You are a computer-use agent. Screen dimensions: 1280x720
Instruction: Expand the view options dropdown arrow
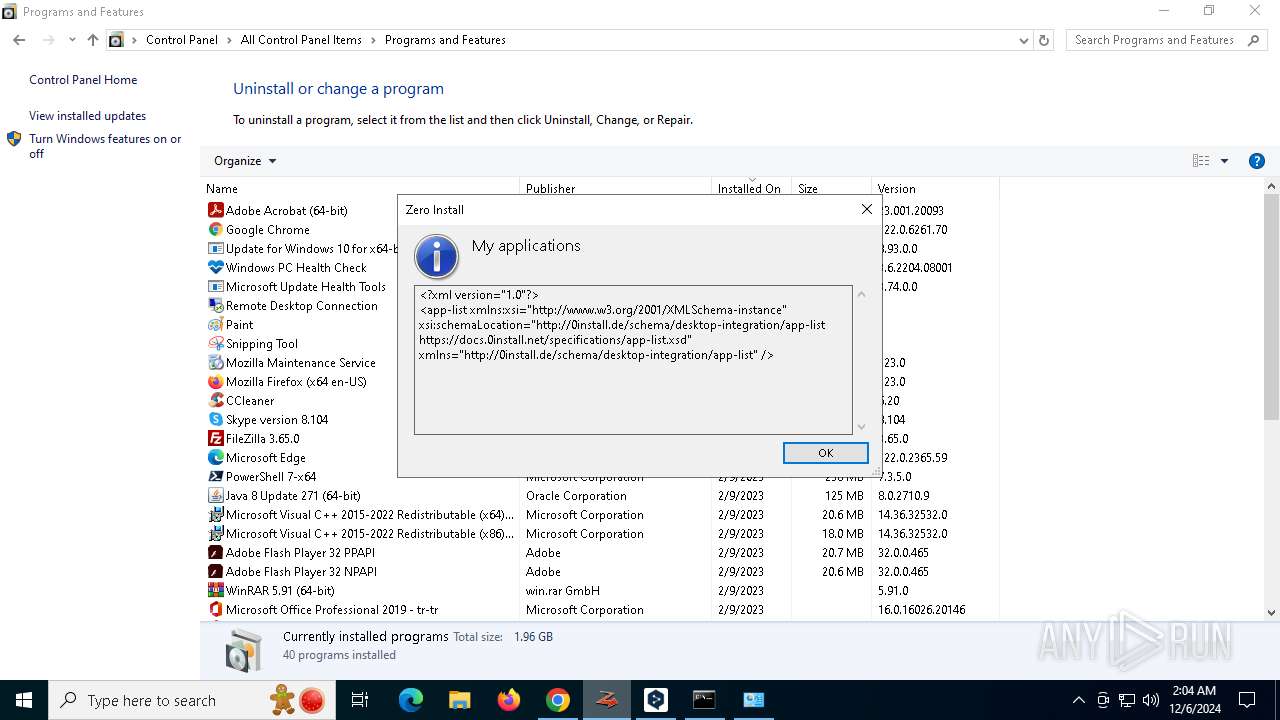(1224, 161)
